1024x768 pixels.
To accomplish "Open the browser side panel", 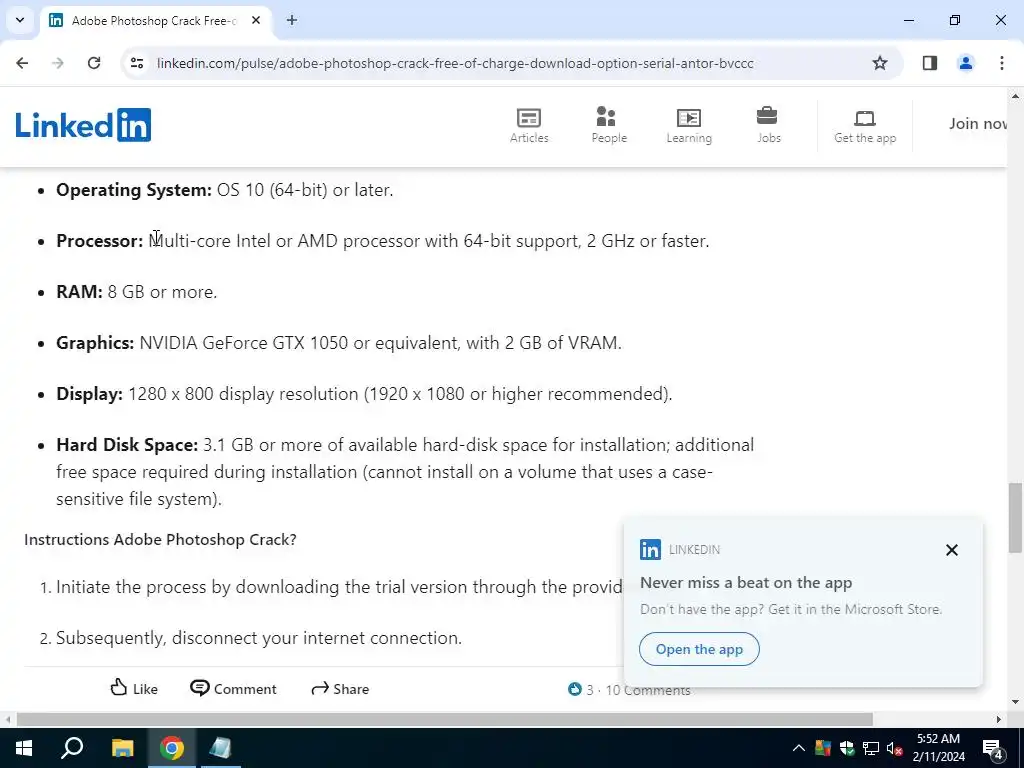I will (x=929, y=63).
